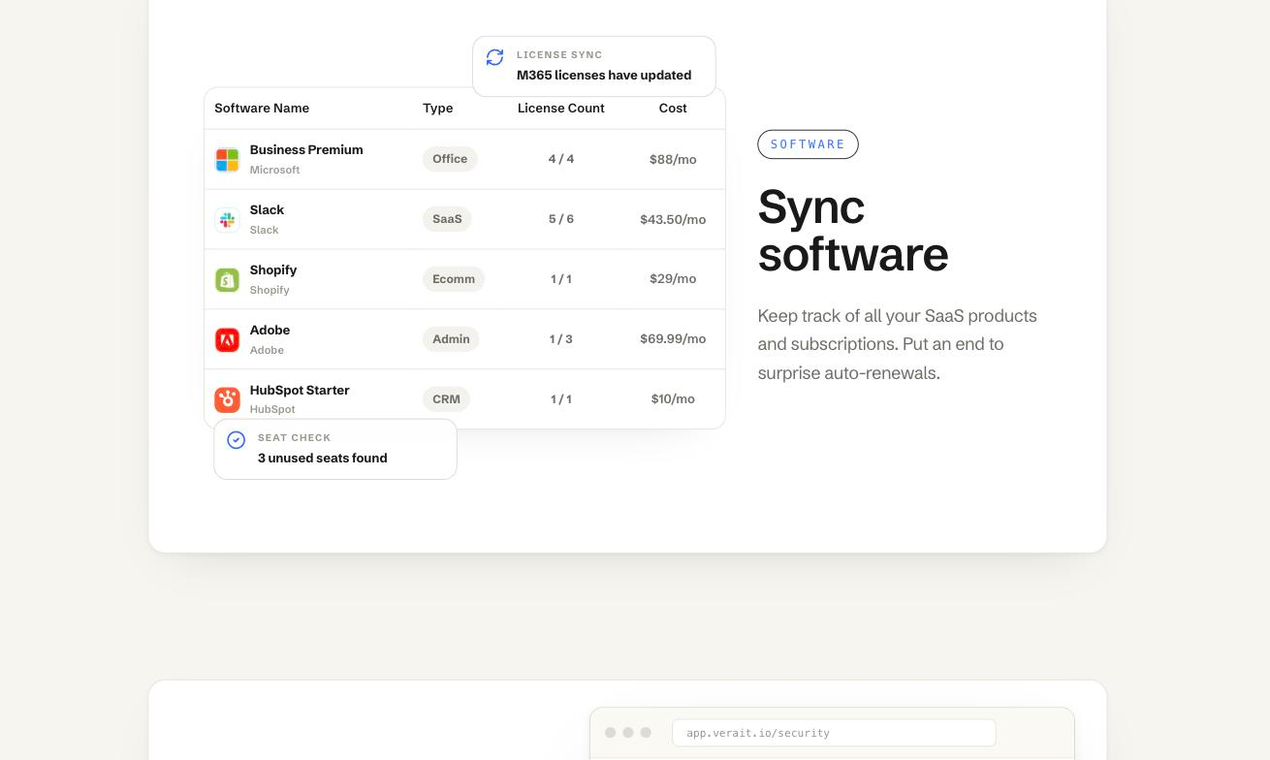Click the Office type tag

click(450, 159)
